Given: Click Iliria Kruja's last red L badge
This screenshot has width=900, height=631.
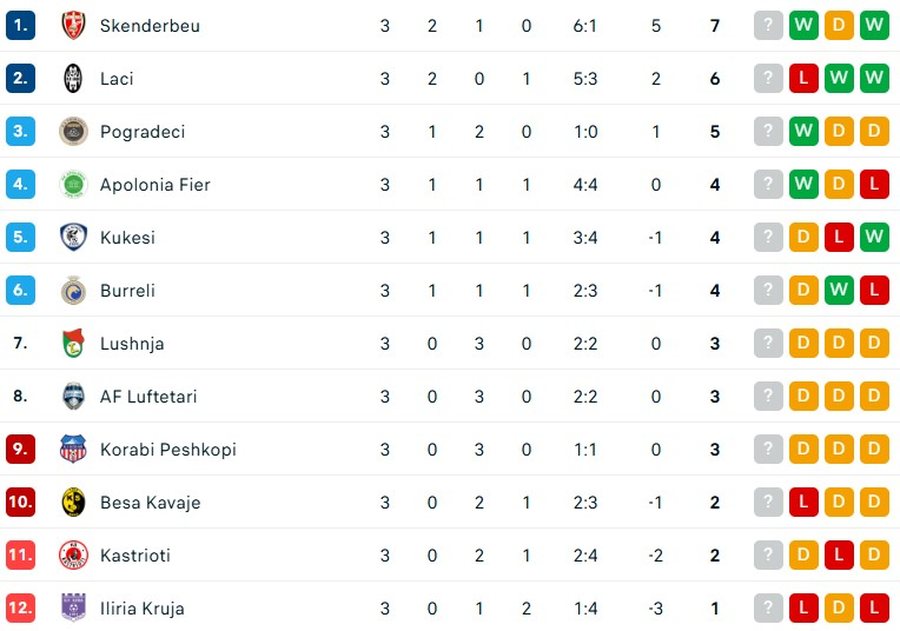Looking at the screenshot, I should pyautogui.click(x=874, y=607).
